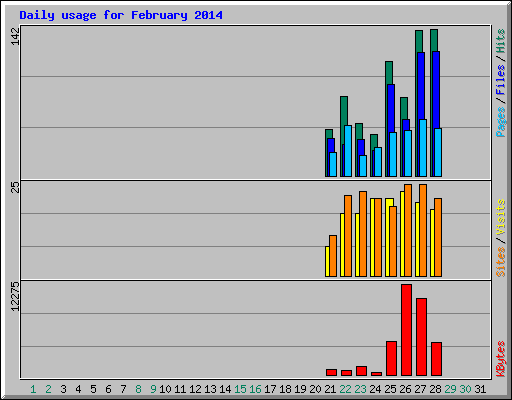Click the orange Sites bar for day 21
The image size is (512, 400).
(333, 256)
